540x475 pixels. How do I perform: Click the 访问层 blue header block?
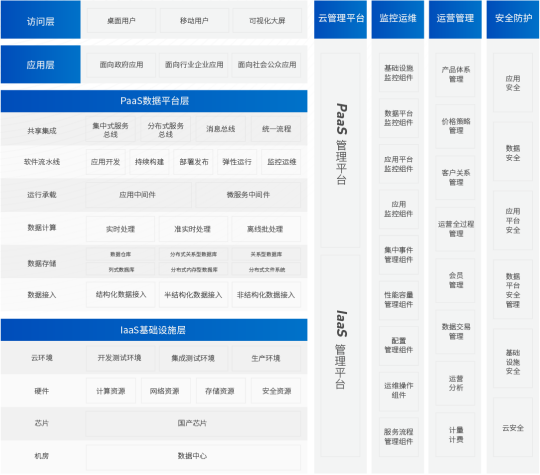[x=41, y=20]
